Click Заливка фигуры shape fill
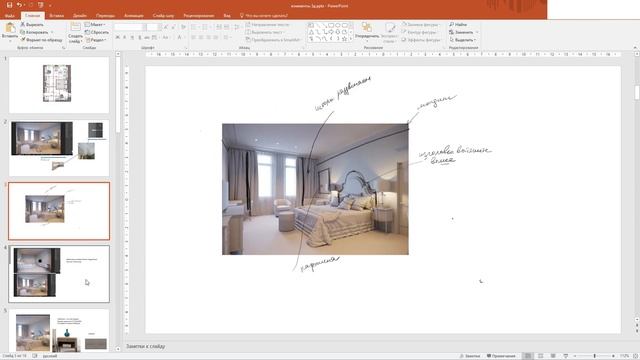640x360 pixels. pyautogui.click(x=420, y=24)
